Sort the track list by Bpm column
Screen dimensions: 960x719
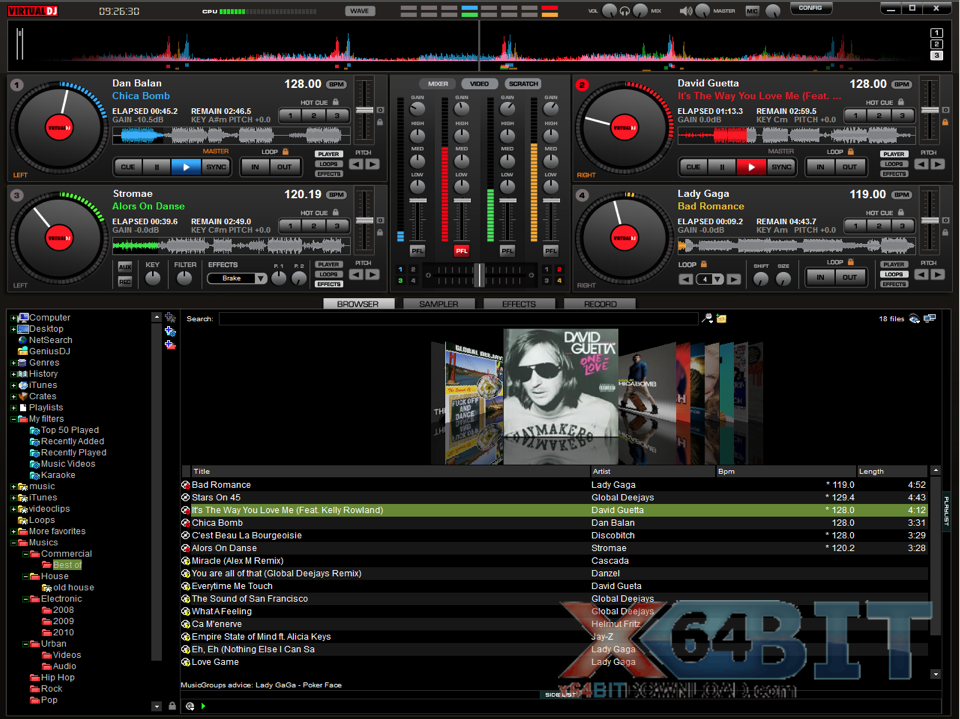(786, 472)
